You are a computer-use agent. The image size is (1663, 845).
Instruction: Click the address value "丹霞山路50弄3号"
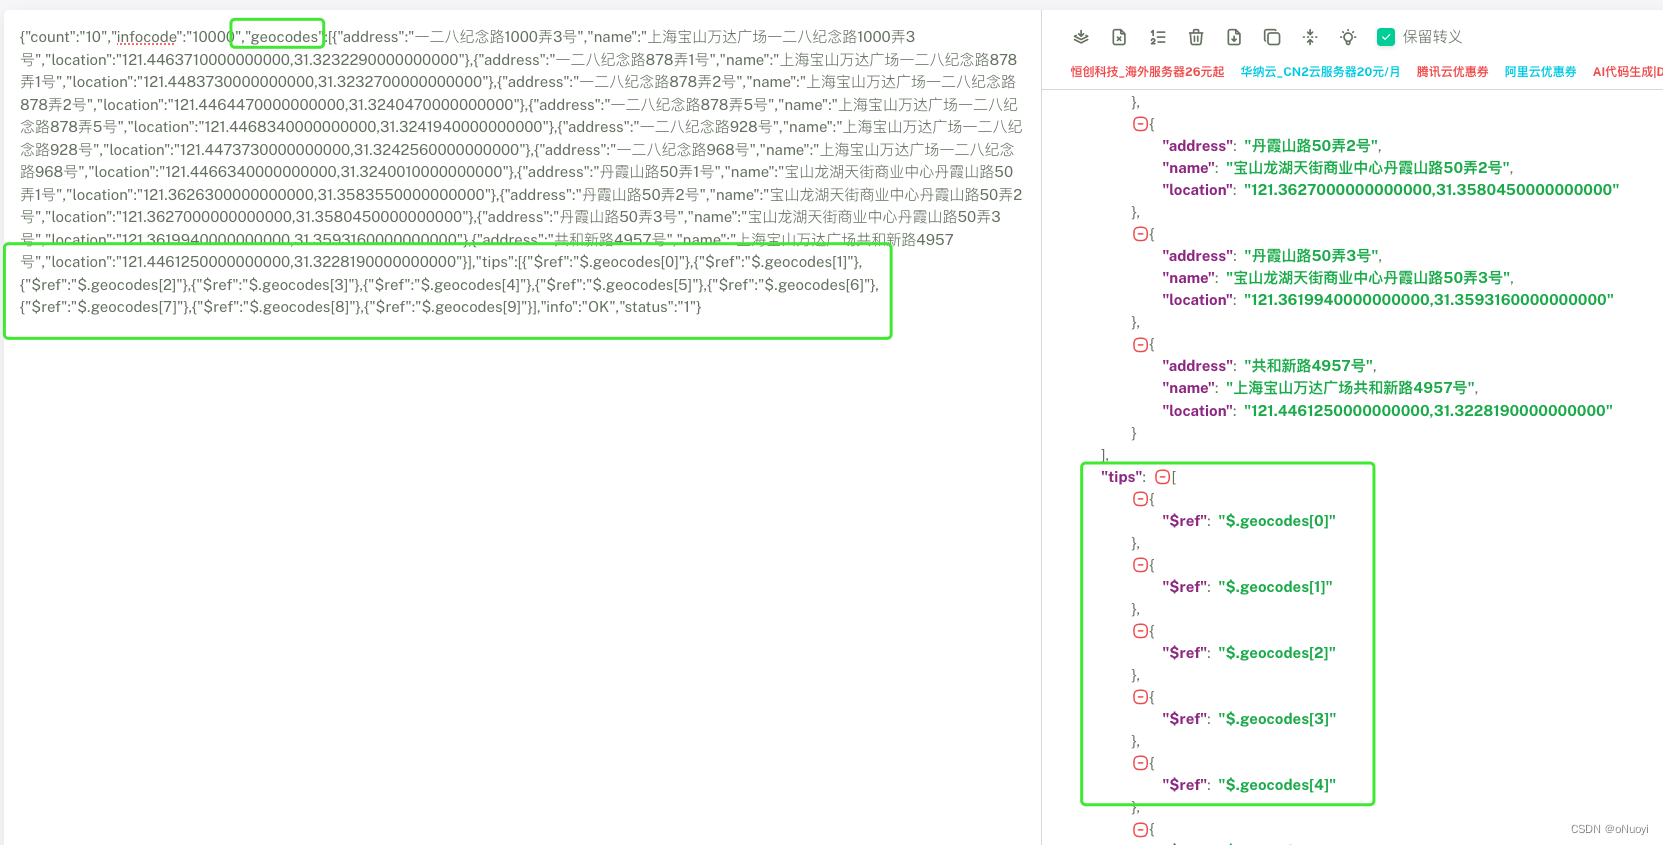pyautogui.click(x=1312, y=256)
